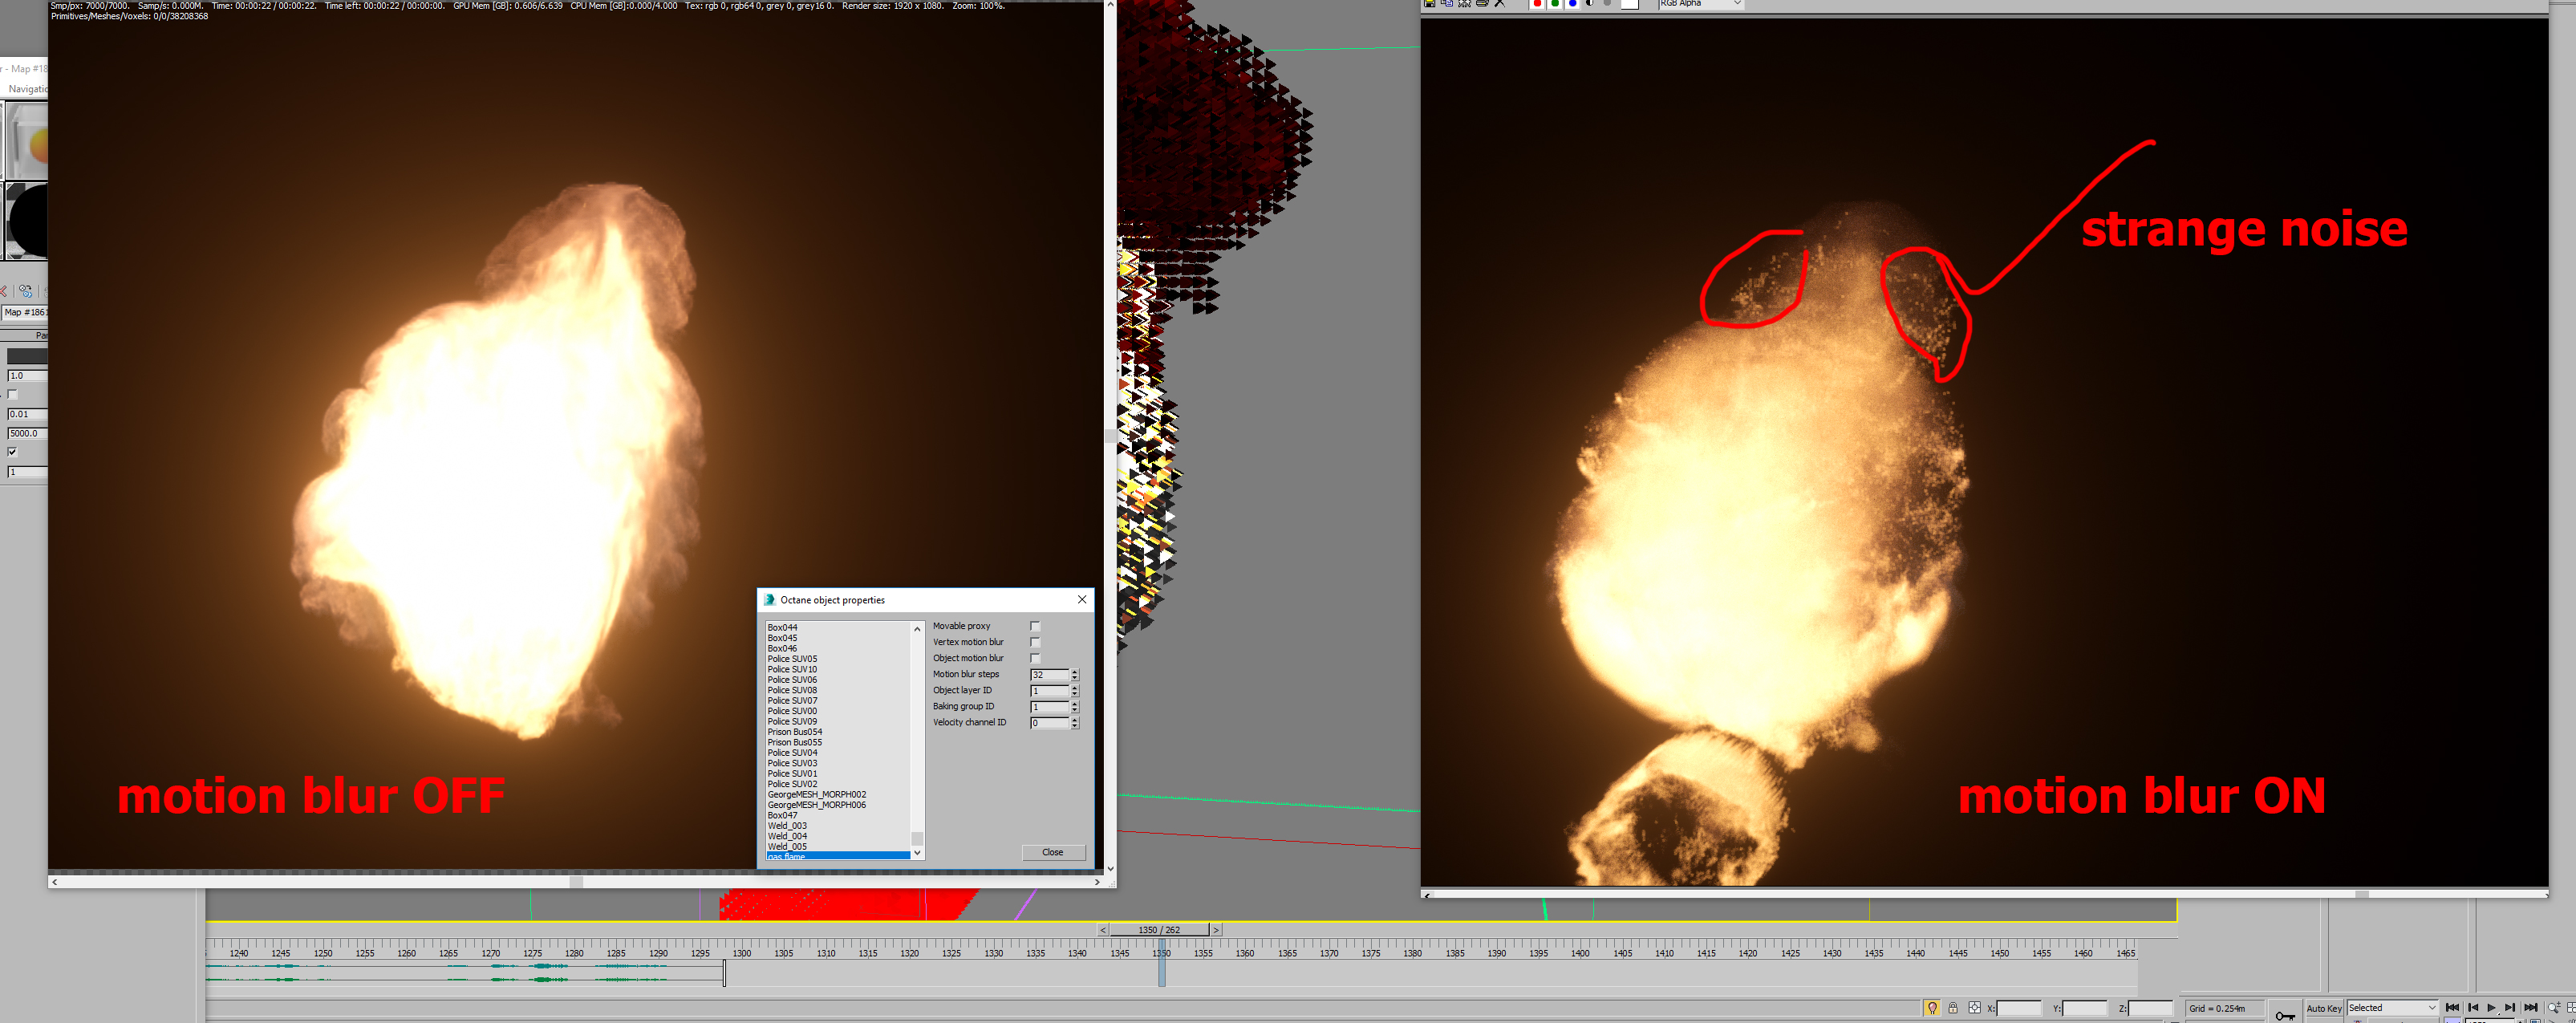This screenshot has height=1023, width=2576.
Task: Enable Object motion blur checkbox
Action: [x=1035, y=658]
